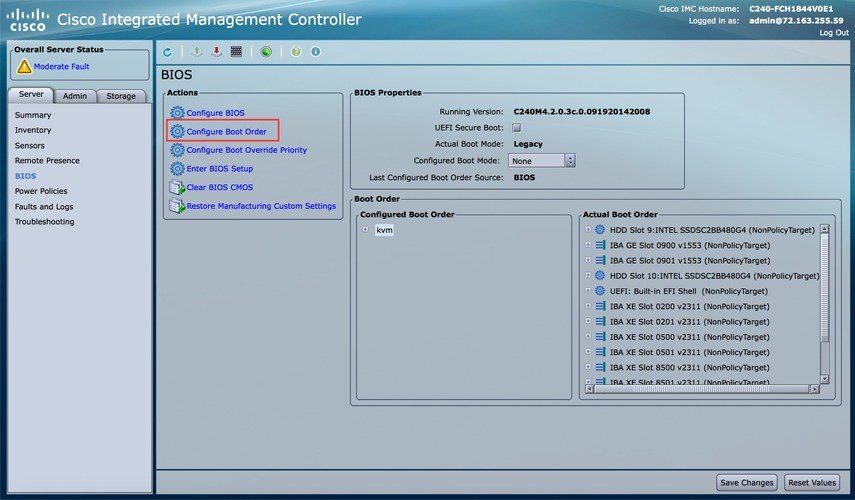The width and height of the screenshot is (855, 500).
Task: Expand IBA GE Slot 0900 v1553 entry
Action: [x=588, y=245]
